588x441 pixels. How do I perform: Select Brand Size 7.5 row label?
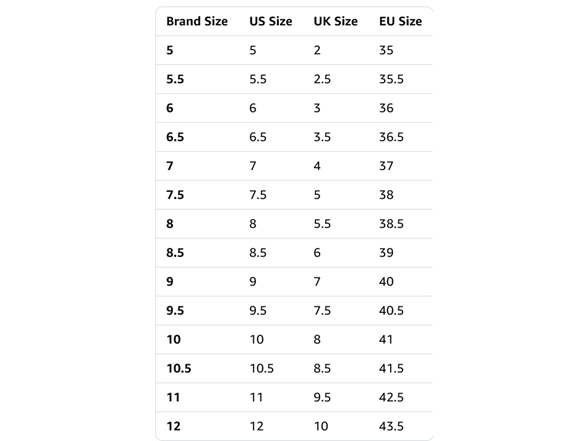click(175, 195)
